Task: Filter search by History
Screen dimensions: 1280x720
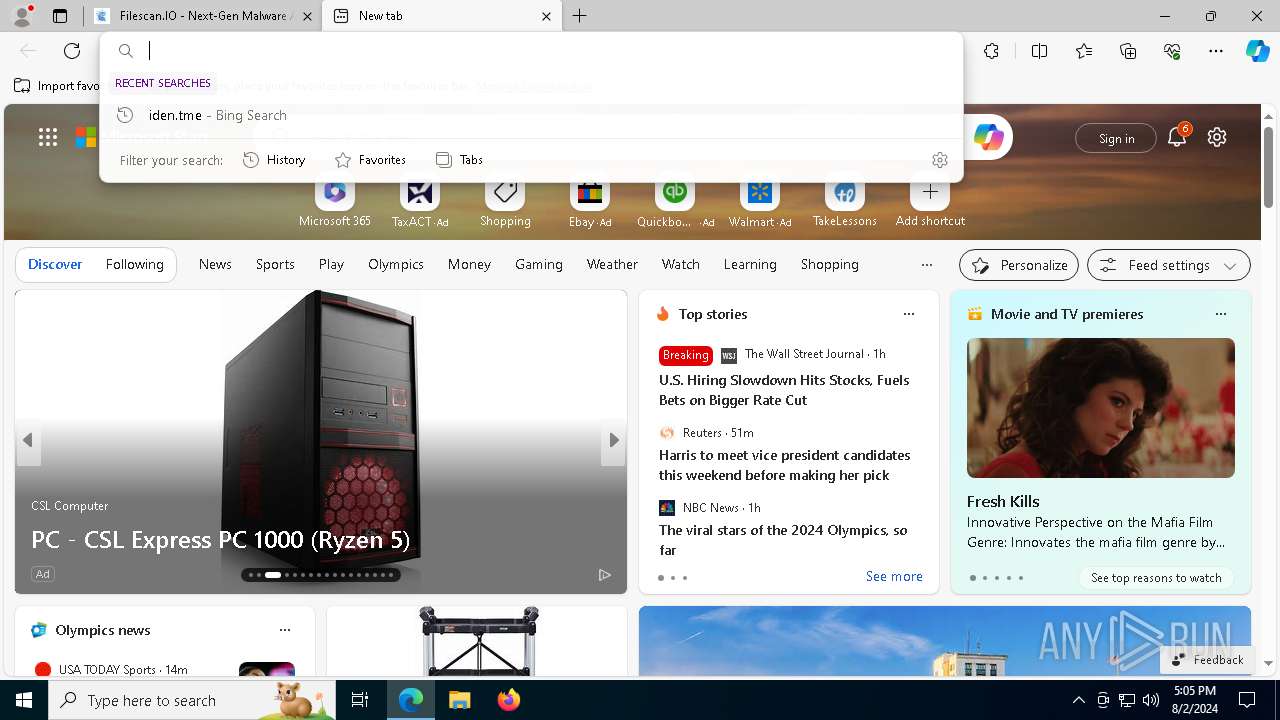Action: tap(274, 160)
